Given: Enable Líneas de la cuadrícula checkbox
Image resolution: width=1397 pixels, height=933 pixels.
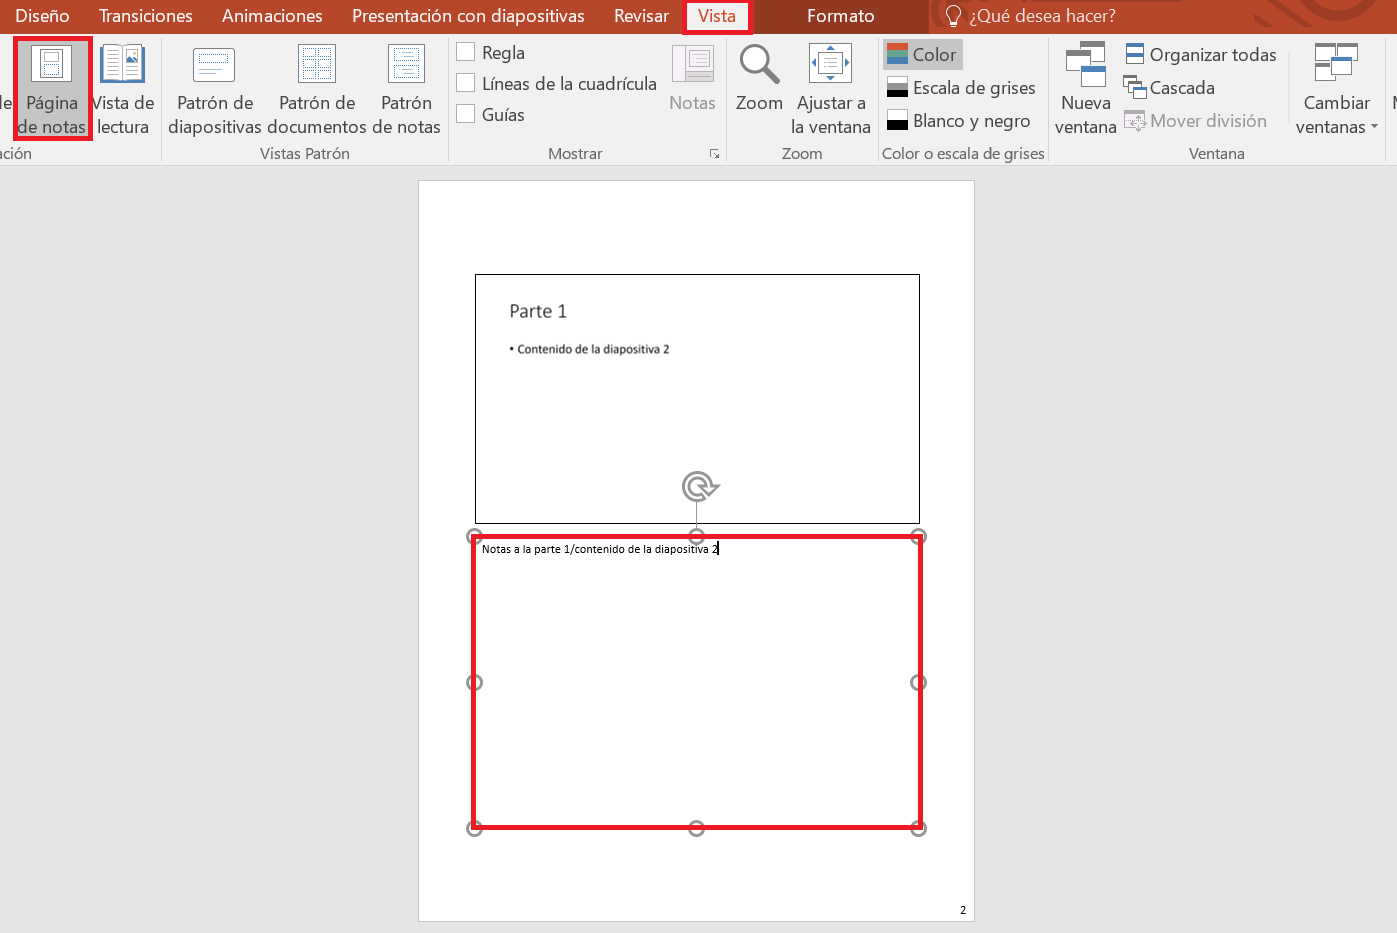Looking at the screenshot, I should click(465, 83).
